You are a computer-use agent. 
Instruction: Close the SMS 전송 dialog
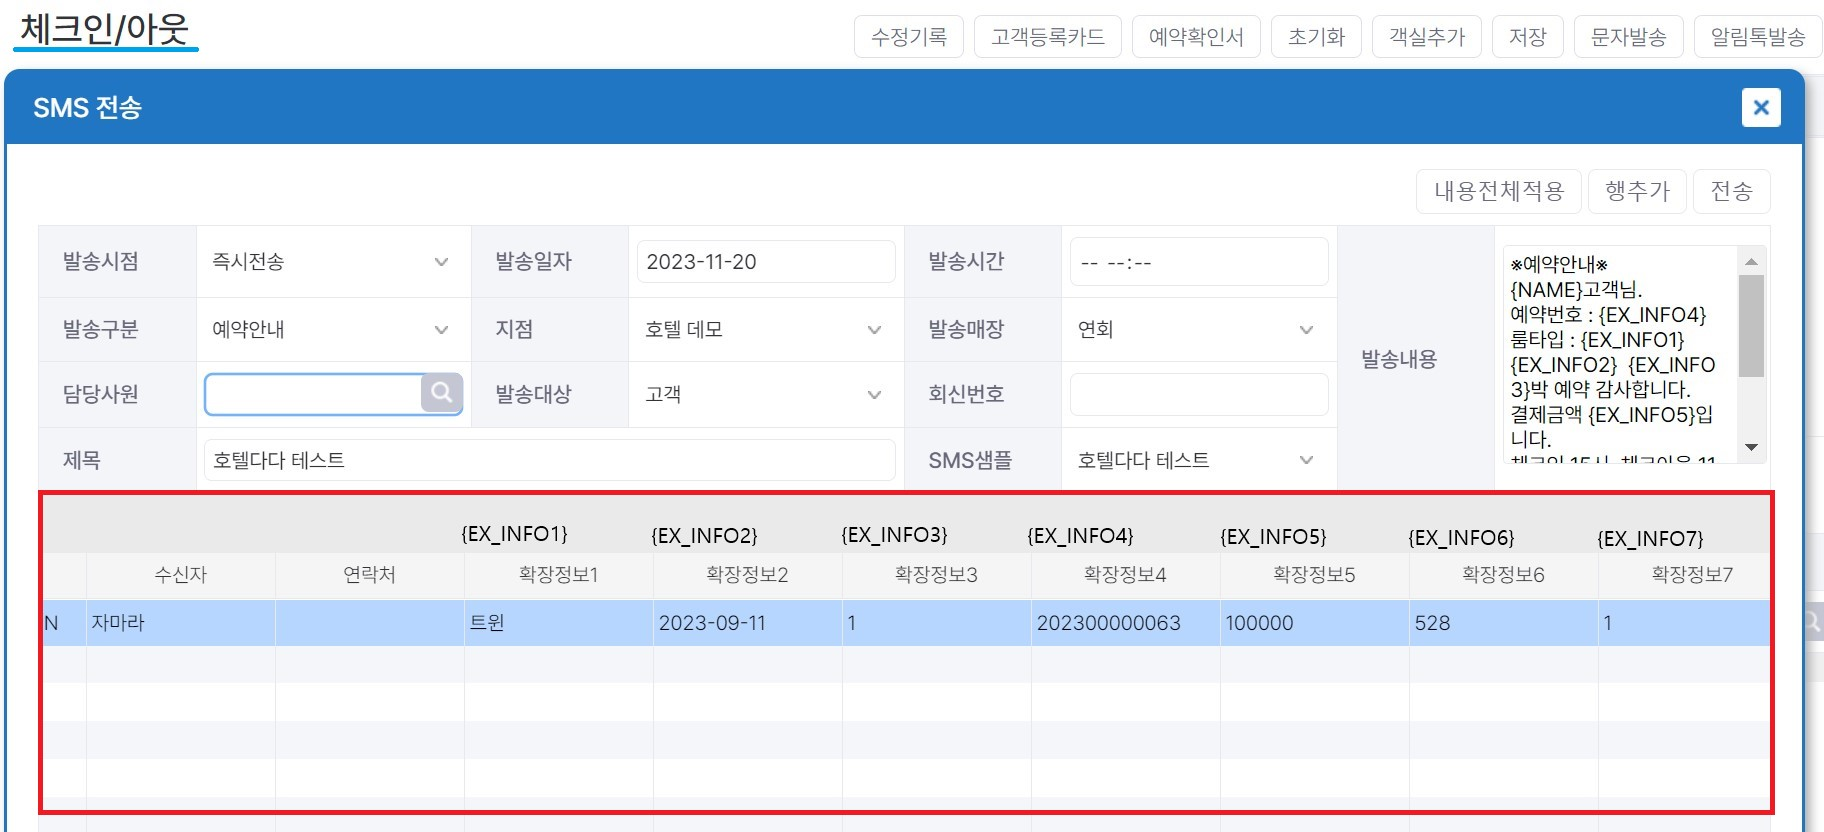point(1761,107)
